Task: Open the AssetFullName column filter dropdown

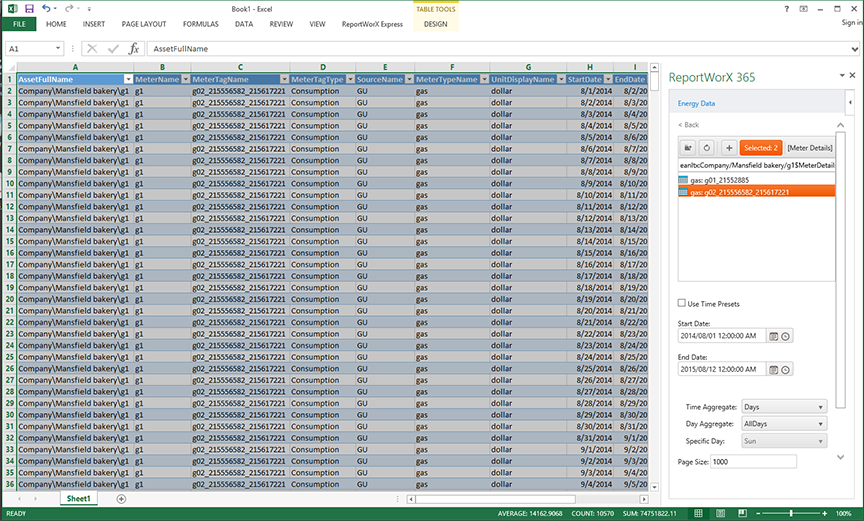Action: pos(127,79)
